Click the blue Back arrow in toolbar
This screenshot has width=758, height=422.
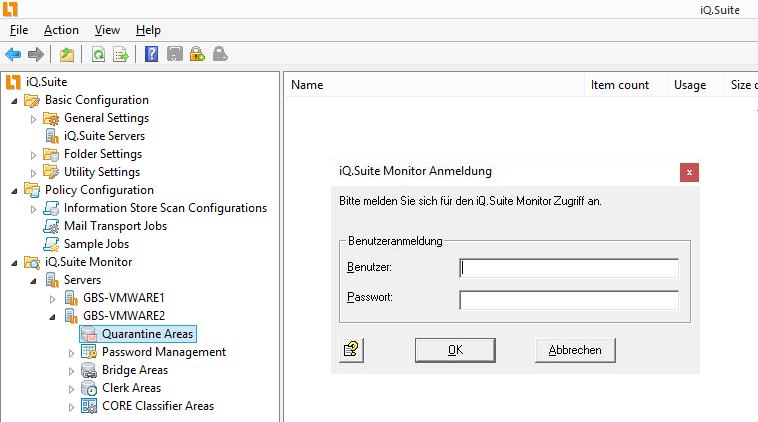[x=13, y=54]
